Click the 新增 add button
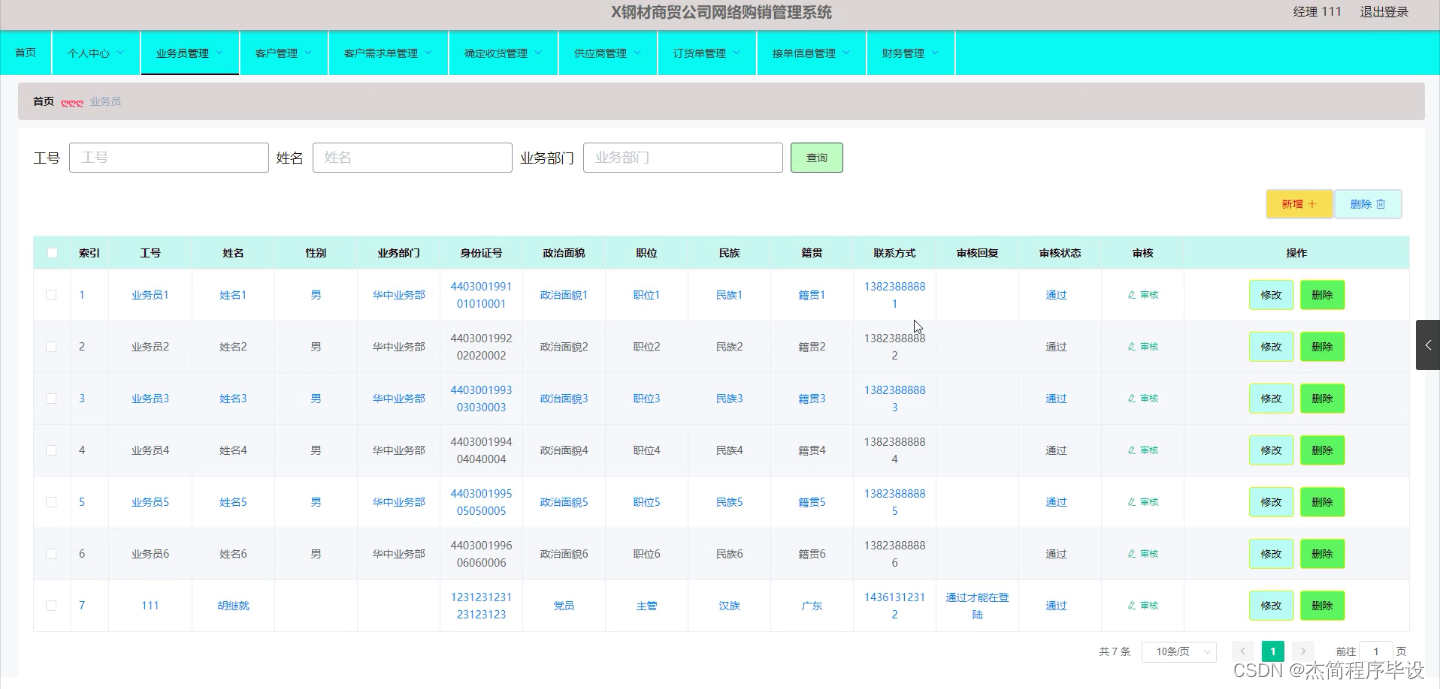Viewport: 1440px width, 689px height. coord(1300,204)
